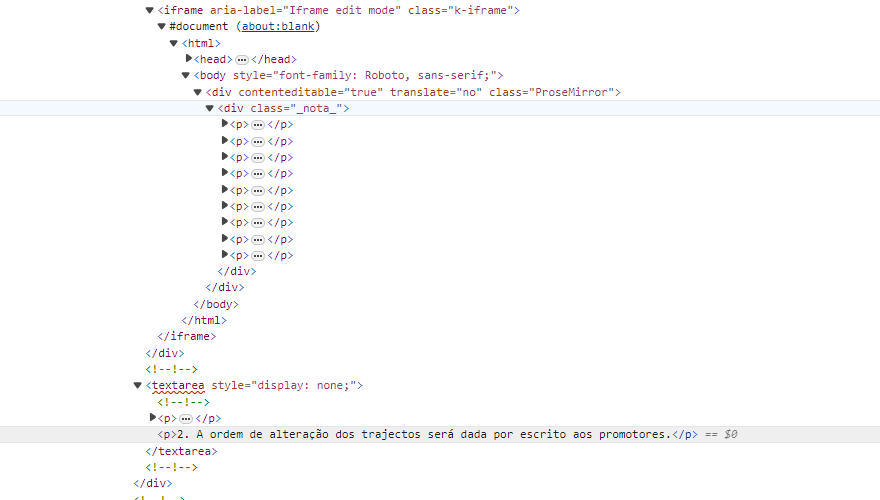
Task: Collapse the html element arrow
Action: click(173, 43)
